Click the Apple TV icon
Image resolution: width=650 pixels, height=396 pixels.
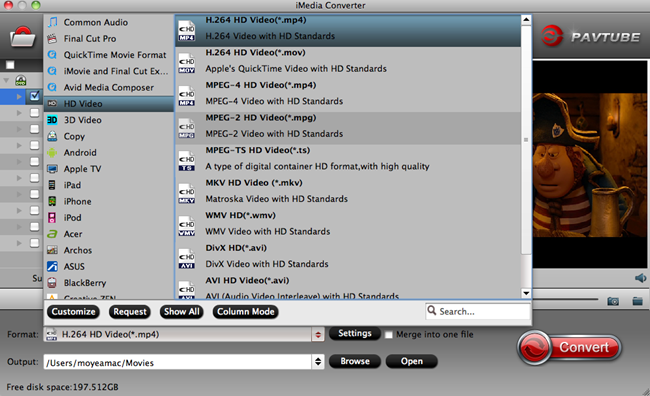click(52, 169)
